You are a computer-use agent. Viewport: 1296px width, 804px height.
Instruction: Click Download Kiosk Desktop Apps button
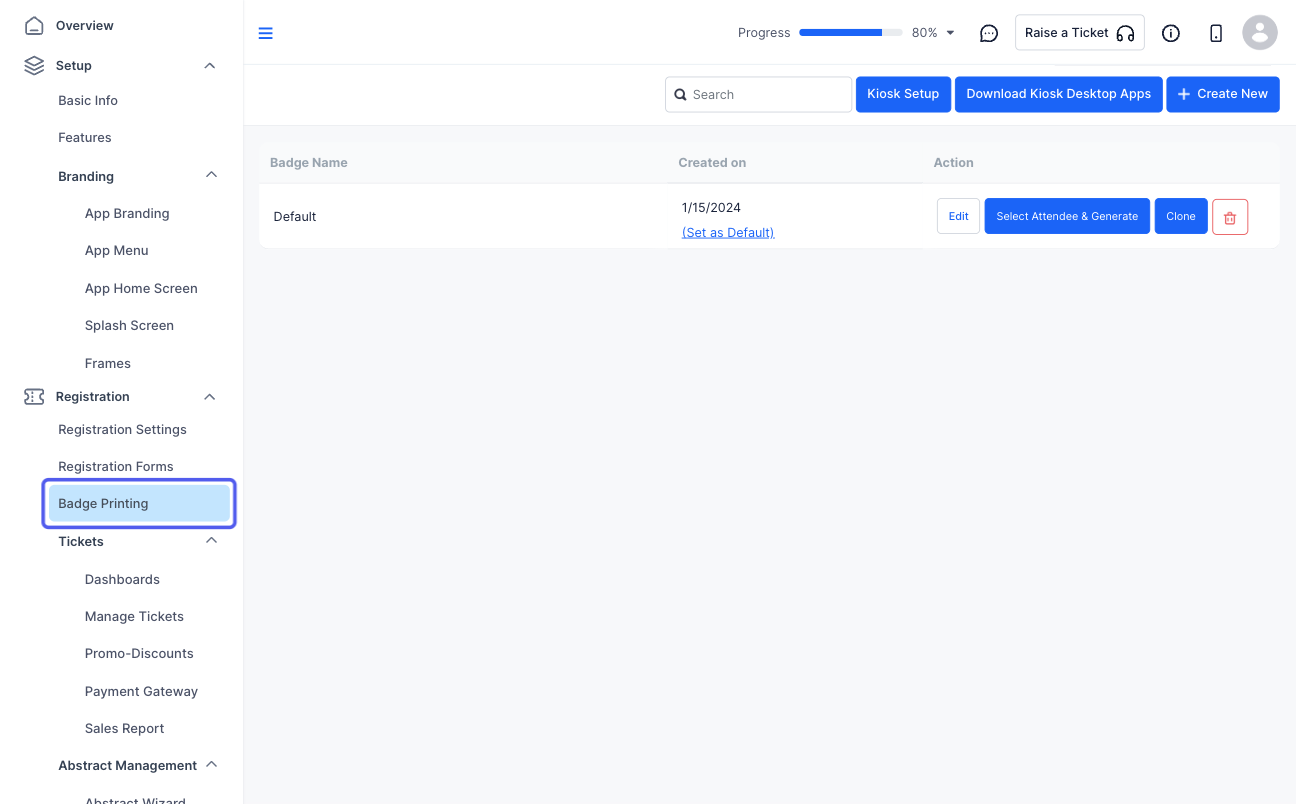click(1059, 94)
